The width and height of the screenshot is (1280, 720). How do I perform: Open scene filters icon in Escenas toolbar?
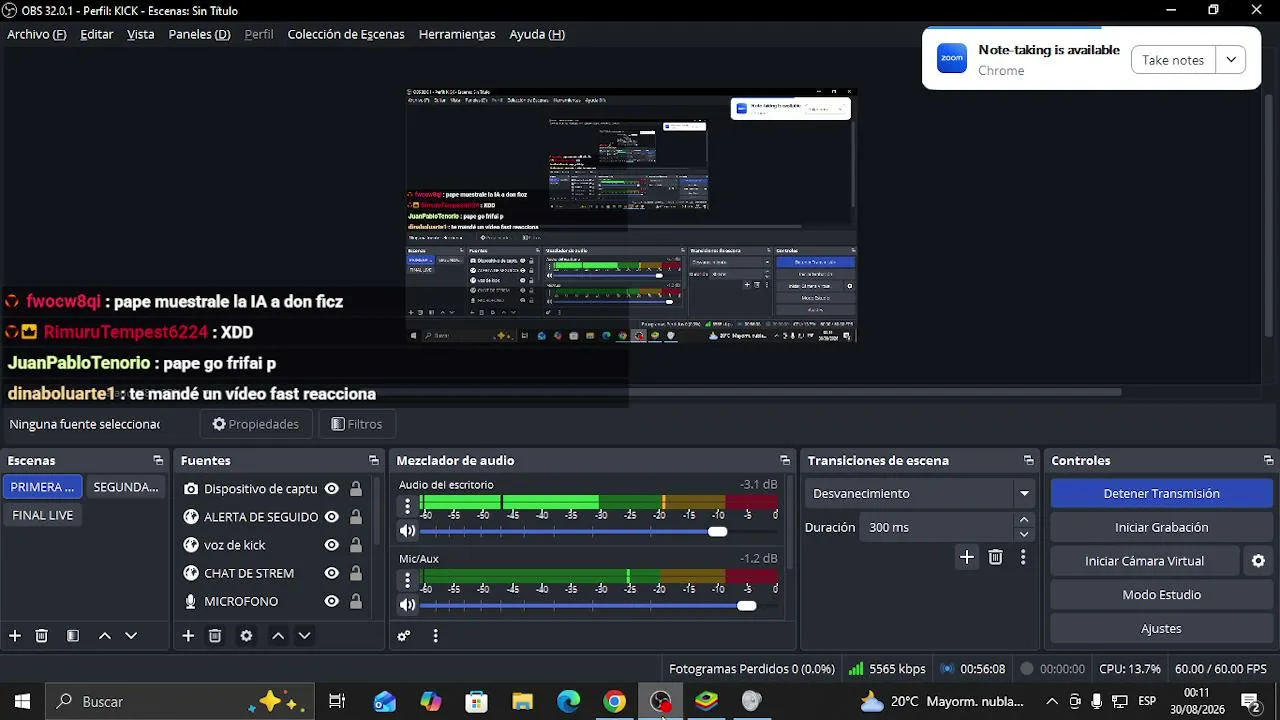[x=73, y=636]
